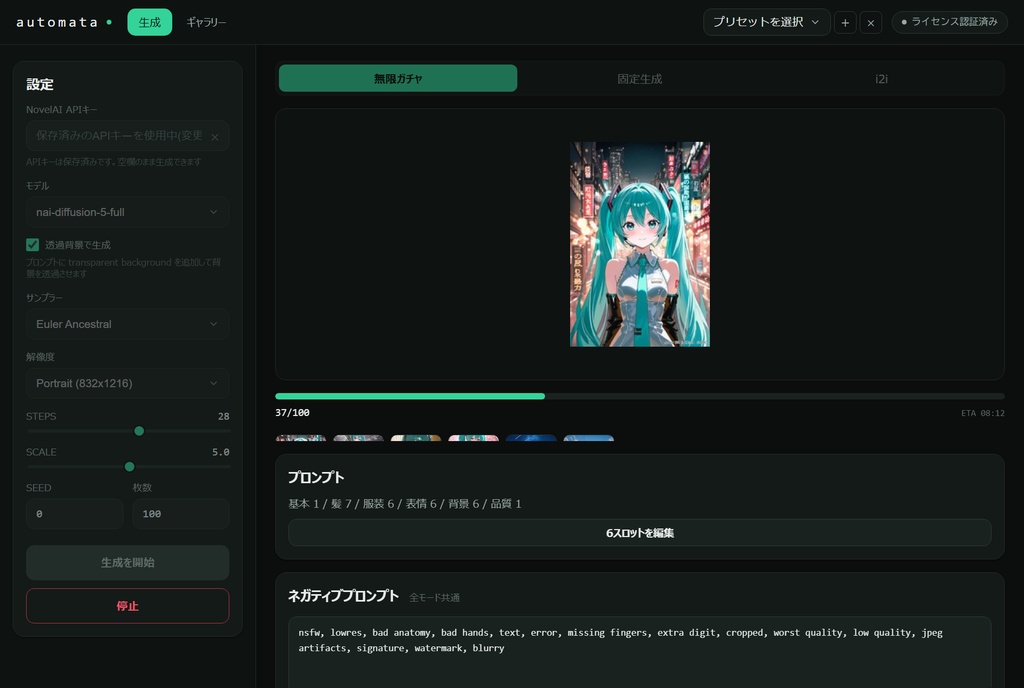The width and height of the screenshot is (1024, 688).
Task: Click the 枚数 count input field
Action: (181, 514)
